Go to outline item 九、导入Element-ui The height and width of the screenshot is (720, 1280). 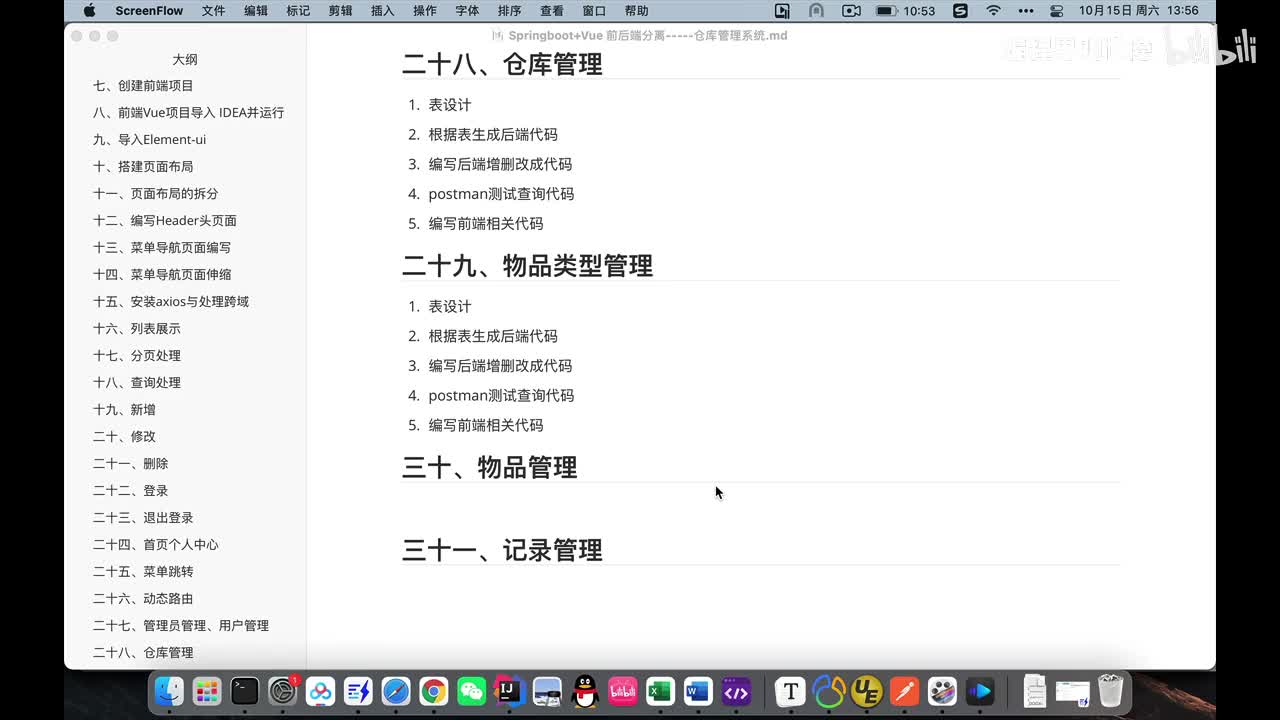149,140
